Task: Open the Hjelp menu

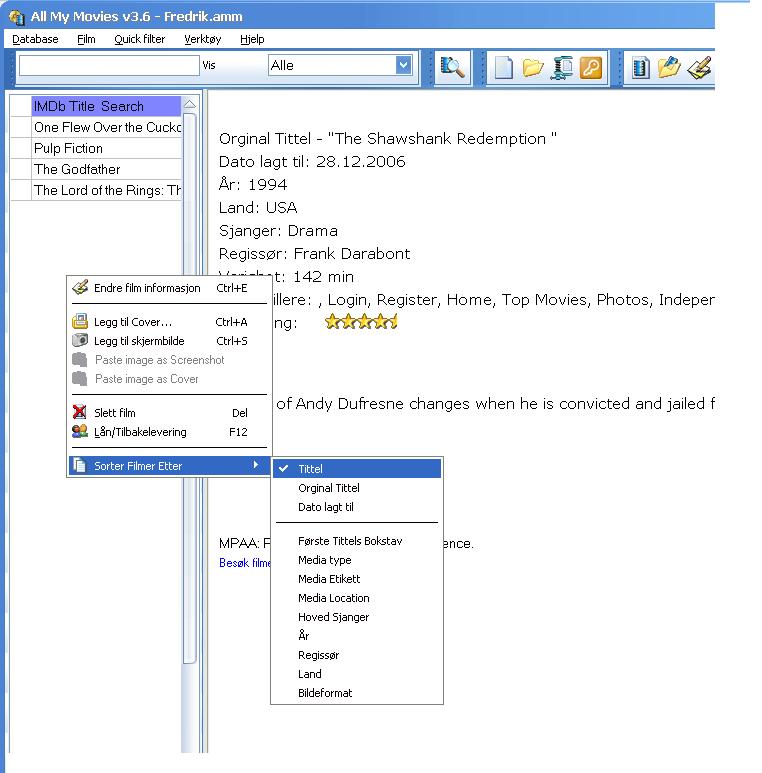Action: pos(252,39)
